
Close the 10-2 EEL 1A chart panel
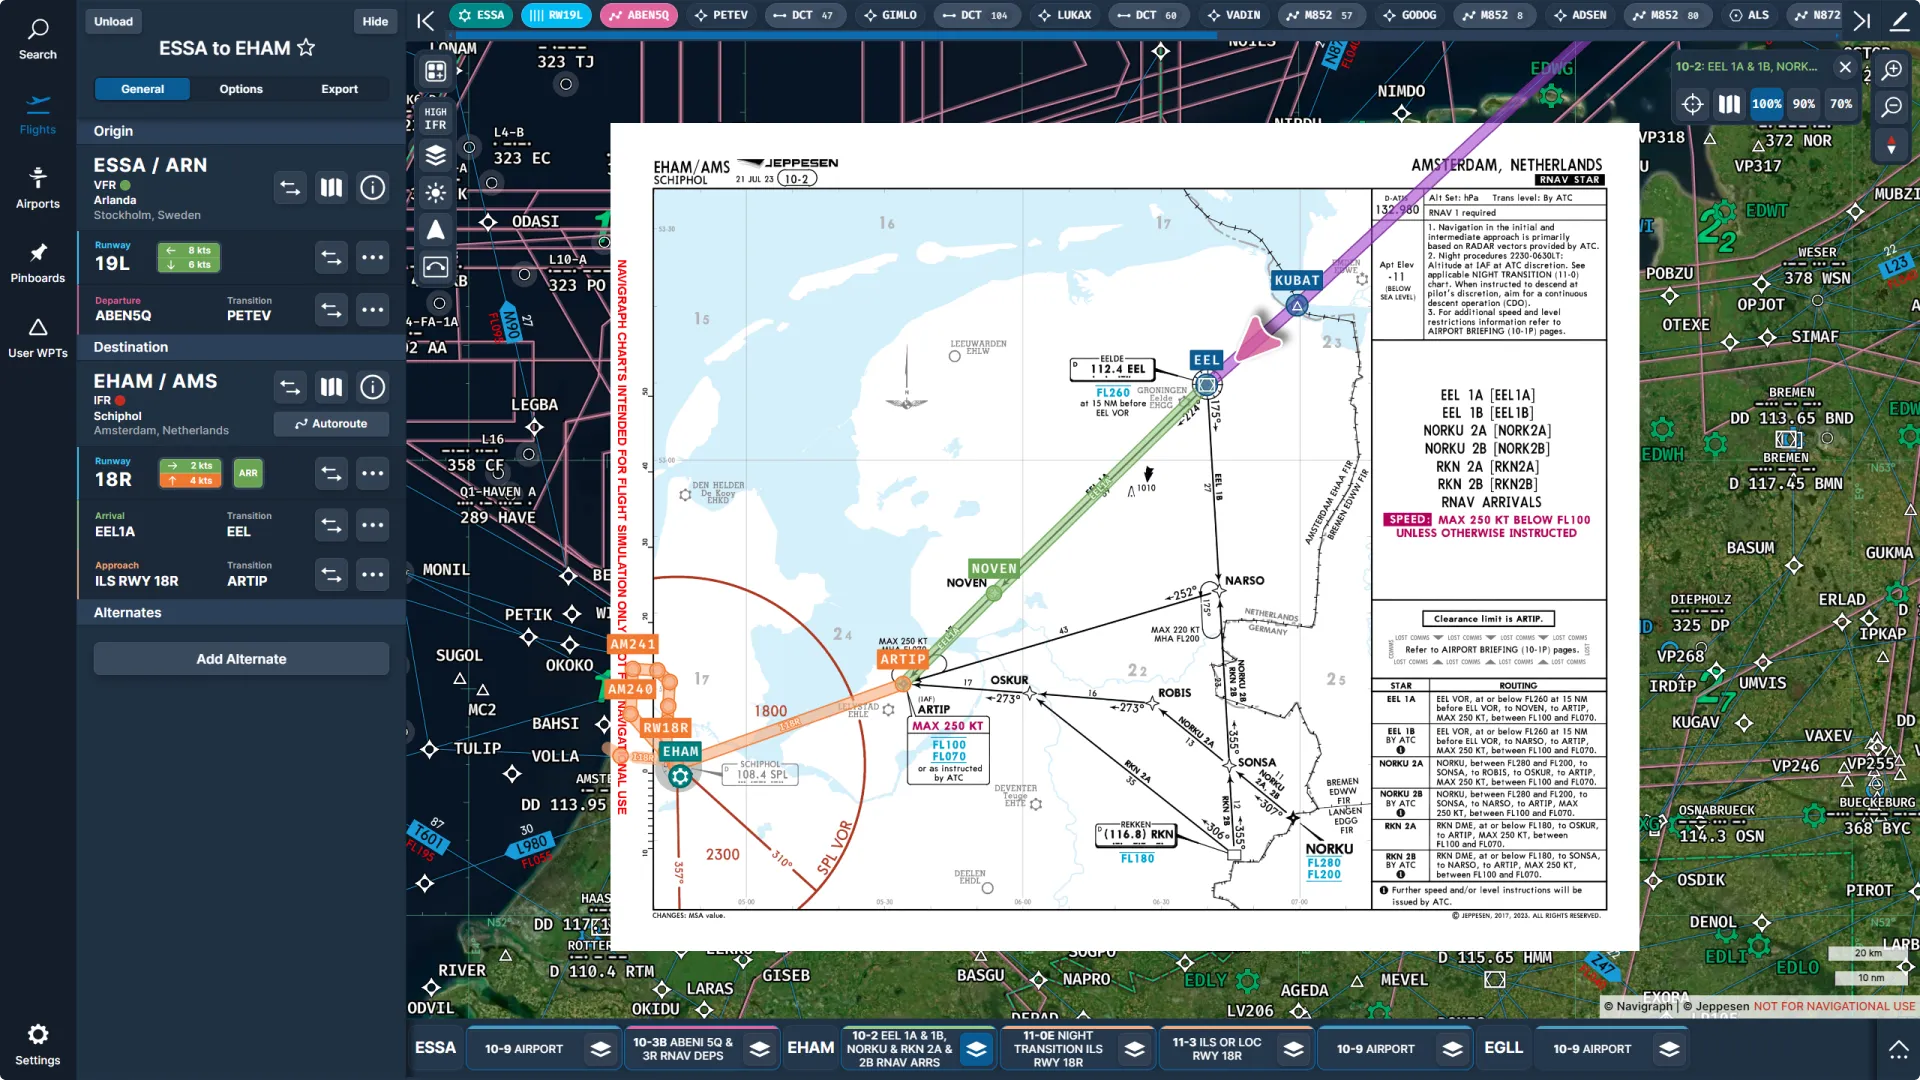pos(1845,67)
